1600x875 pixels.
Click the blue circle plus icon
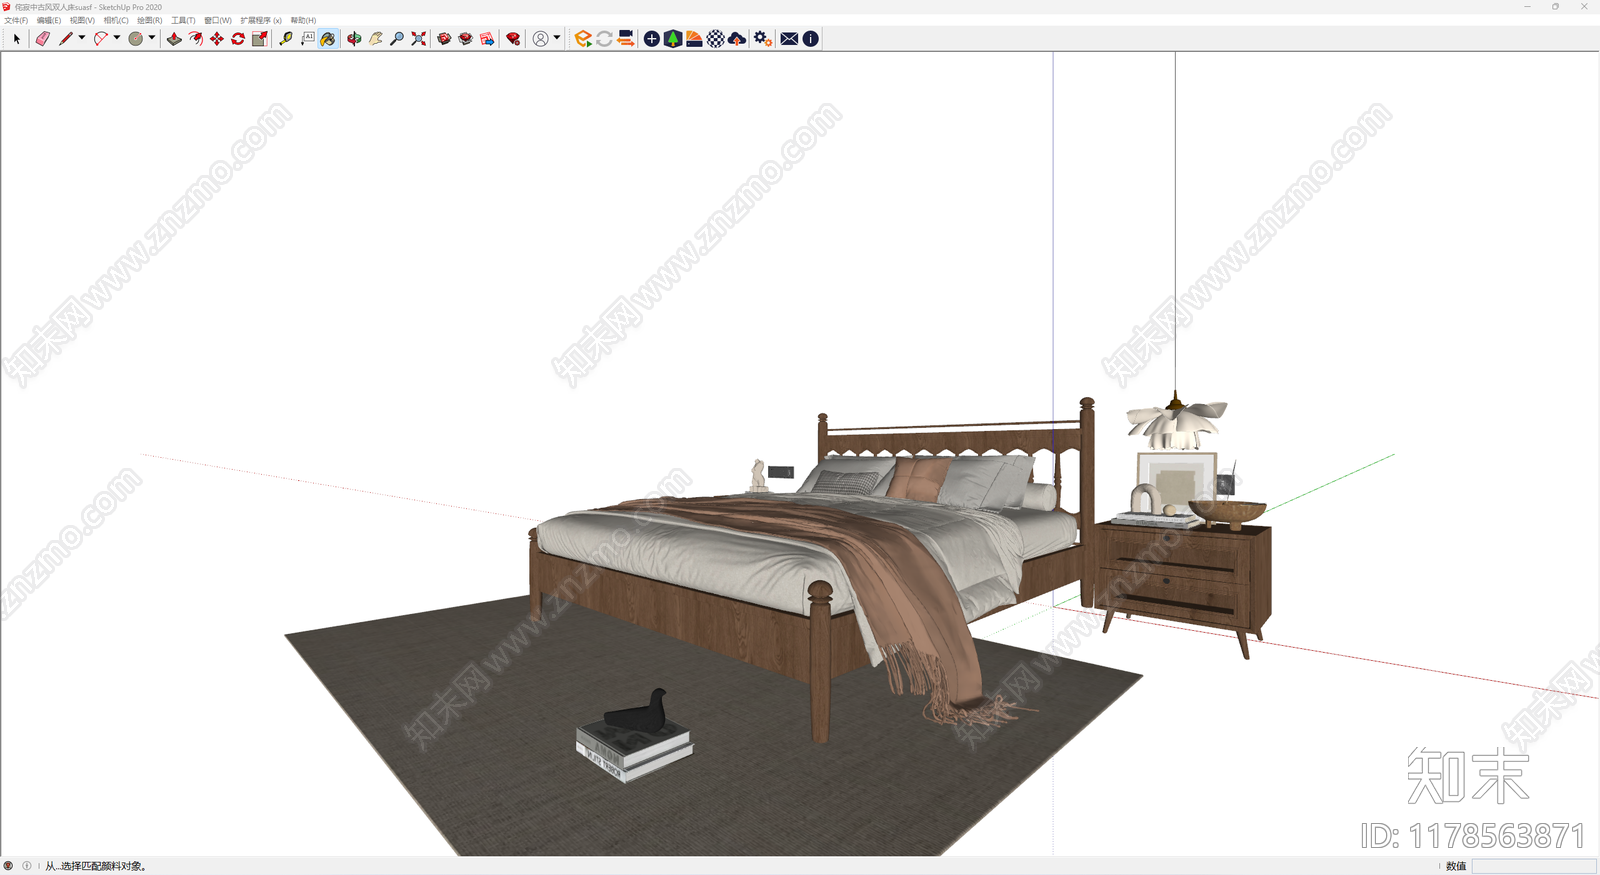tap(652, 39)
